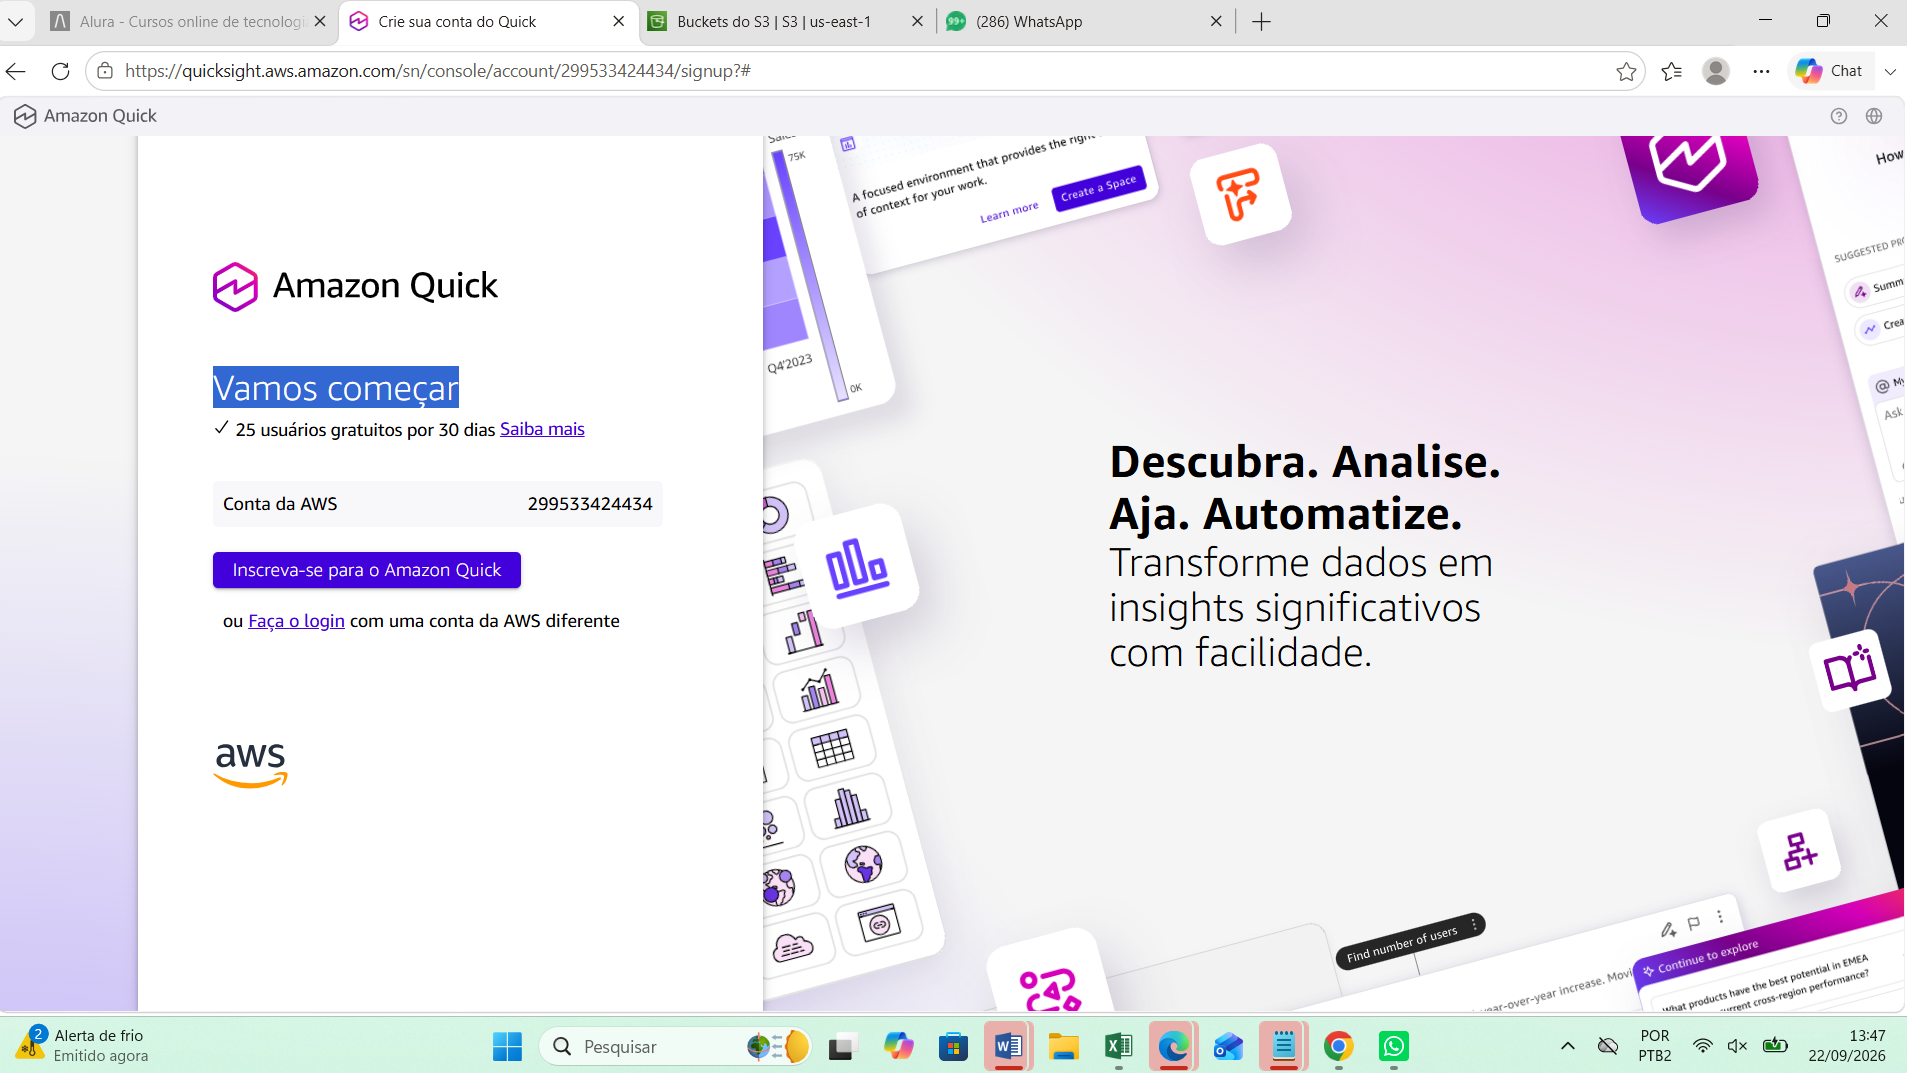Open Microsoft Store from taskbar
The image size is (1907, 1073).
953,1047
